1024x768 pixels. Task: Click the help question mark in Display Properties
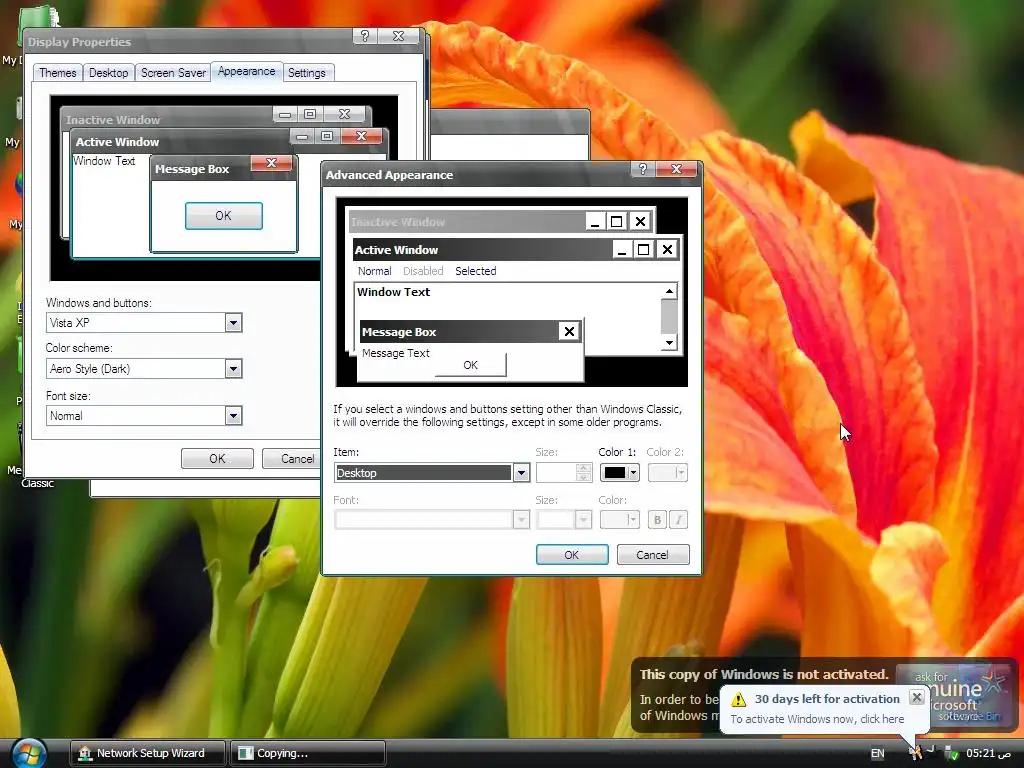pos(365,36)
